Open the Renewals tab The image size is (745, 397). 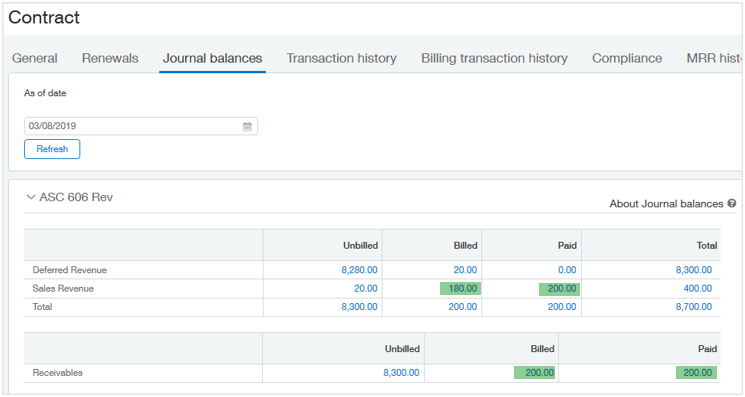[x=110, y=58]
